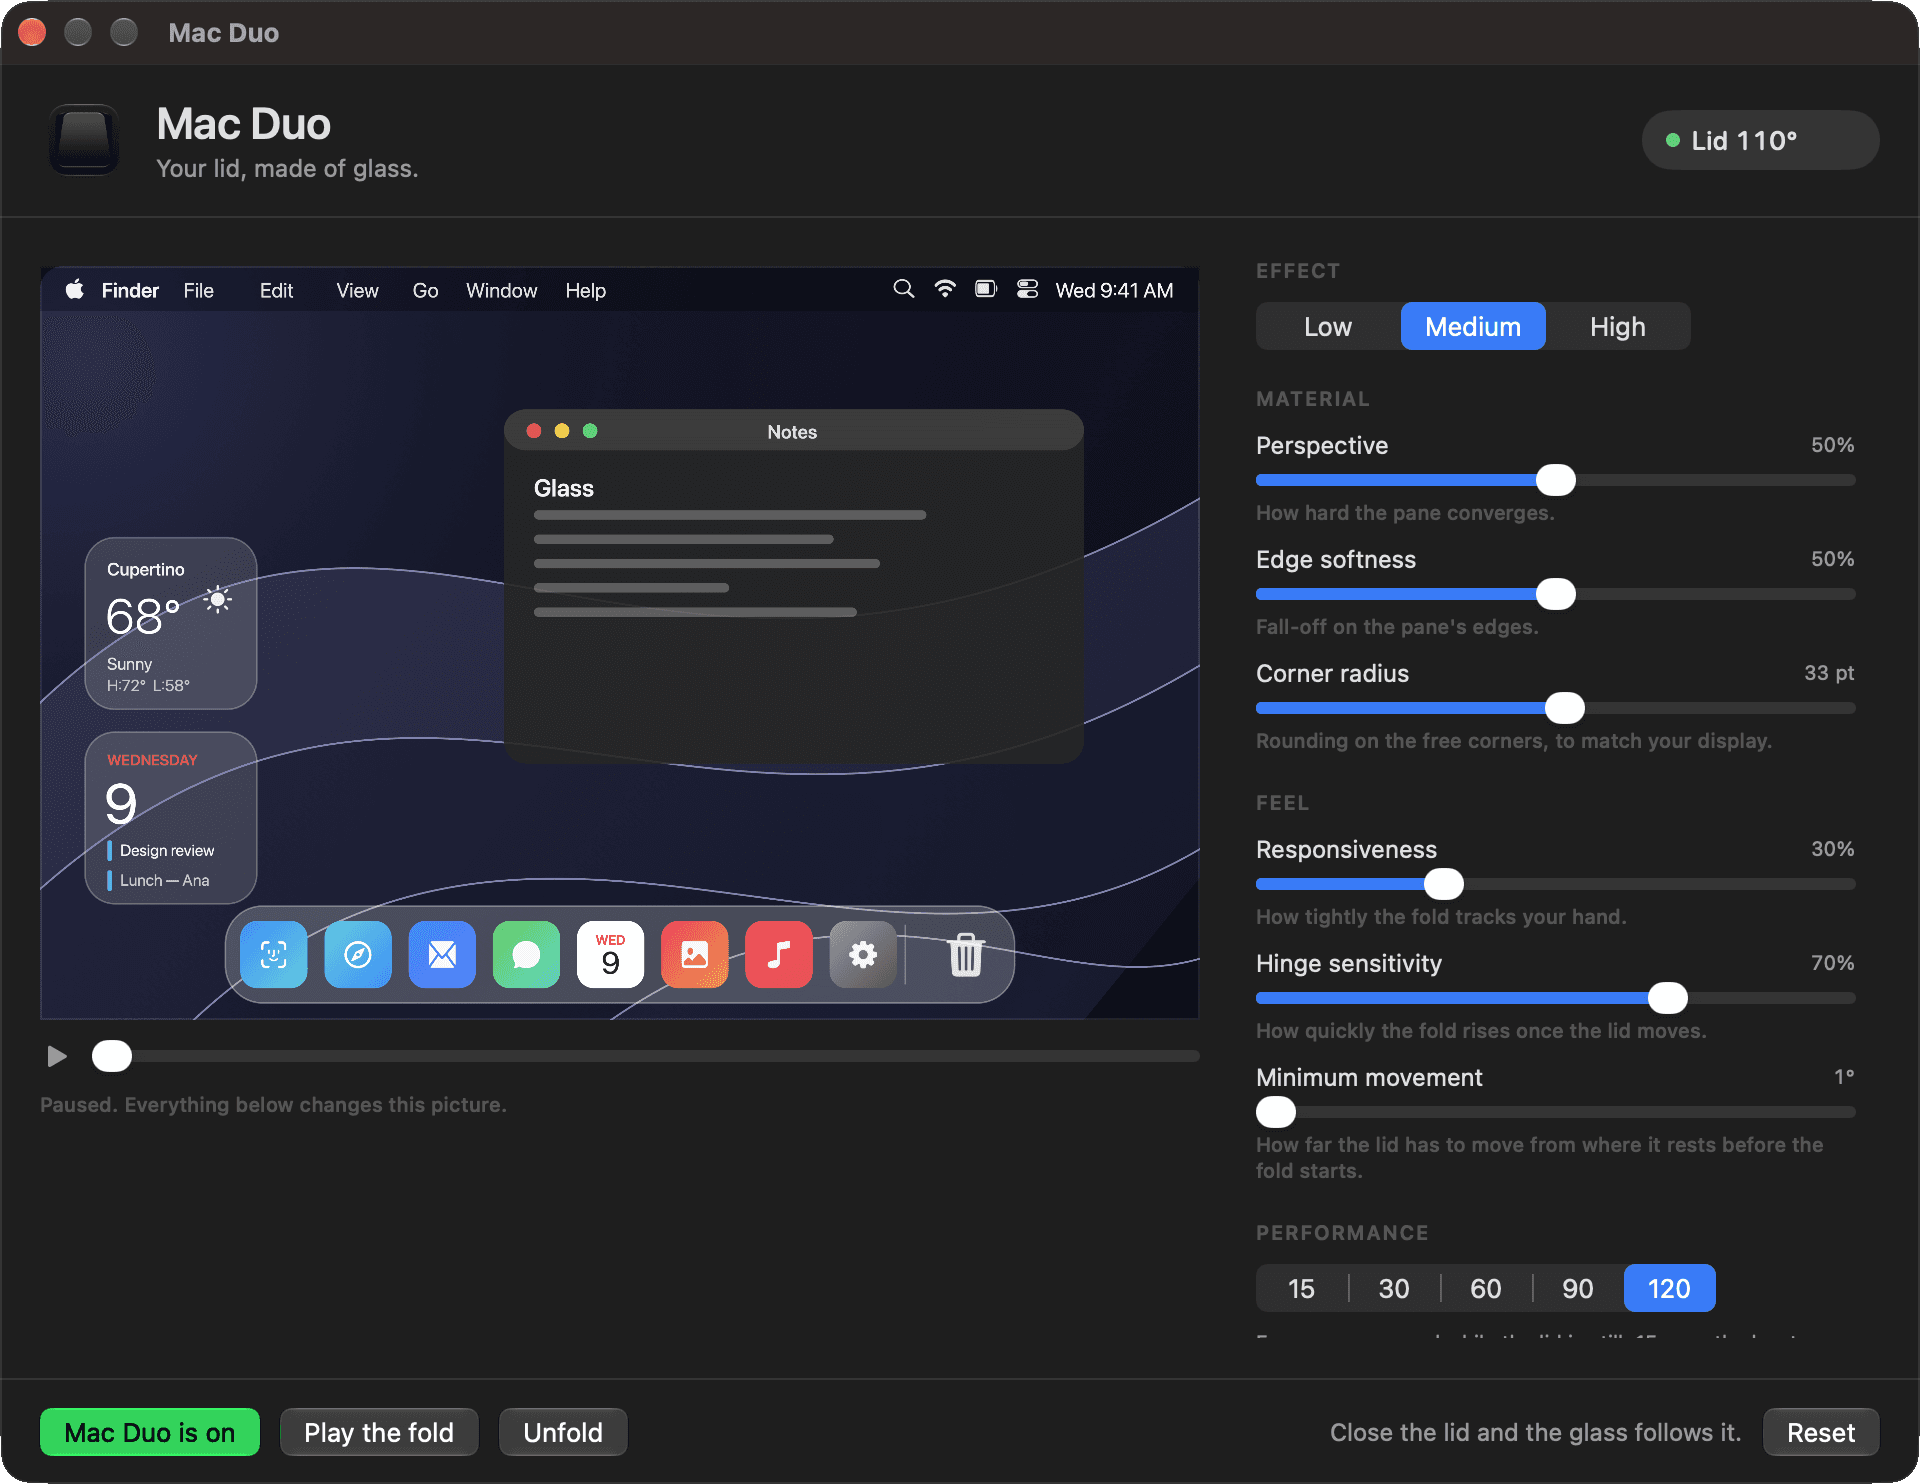The image size is (1920, 1484).
Task: Click the Mac Duo app icon in header
Action: tap(84, 140)
